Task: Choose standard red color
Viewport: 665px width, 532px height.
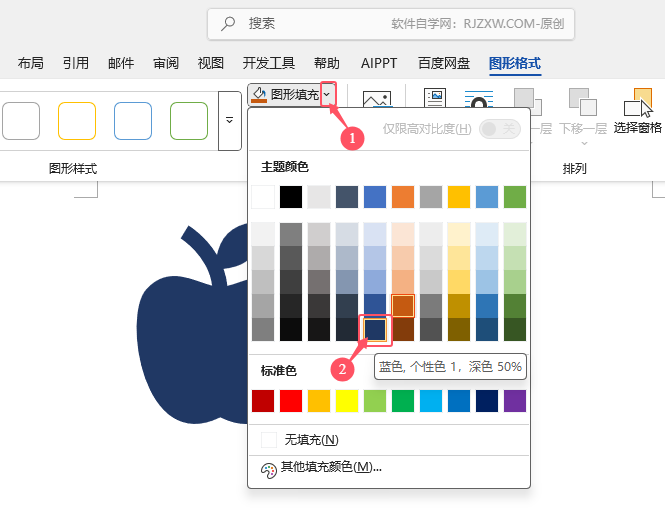Action: pyautogui.click(x=291, y=401)
